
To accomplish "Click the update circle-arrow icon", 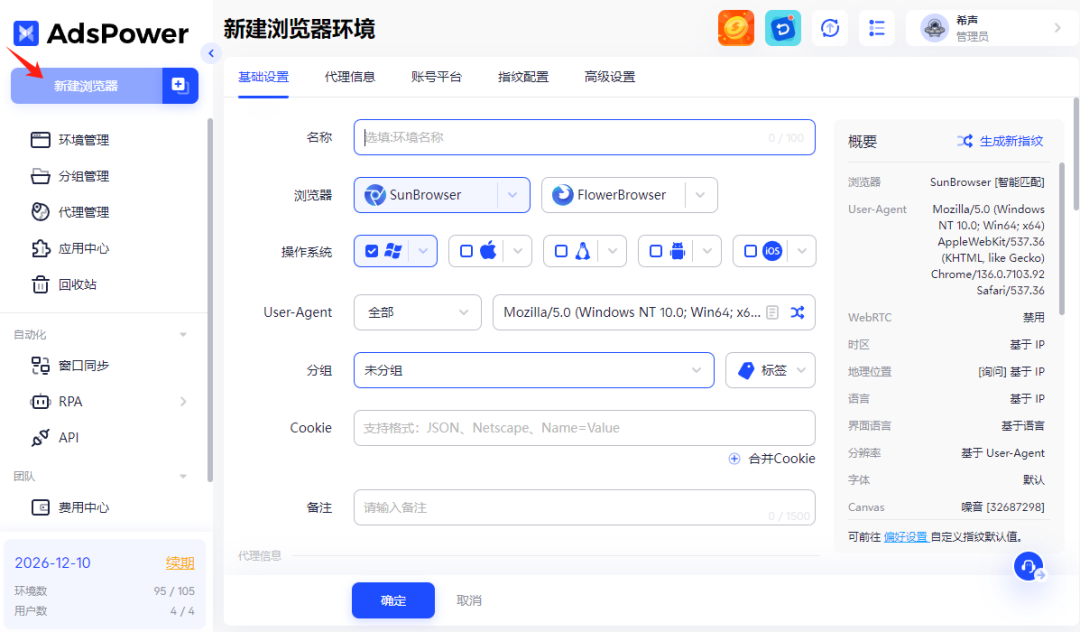I will [x=830, y=28].
